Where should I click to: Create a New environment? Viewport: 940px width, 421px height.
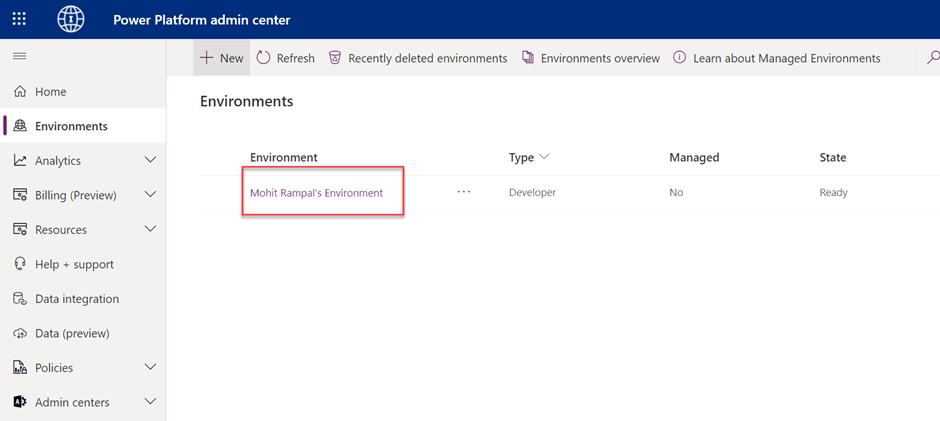(221, 58)
